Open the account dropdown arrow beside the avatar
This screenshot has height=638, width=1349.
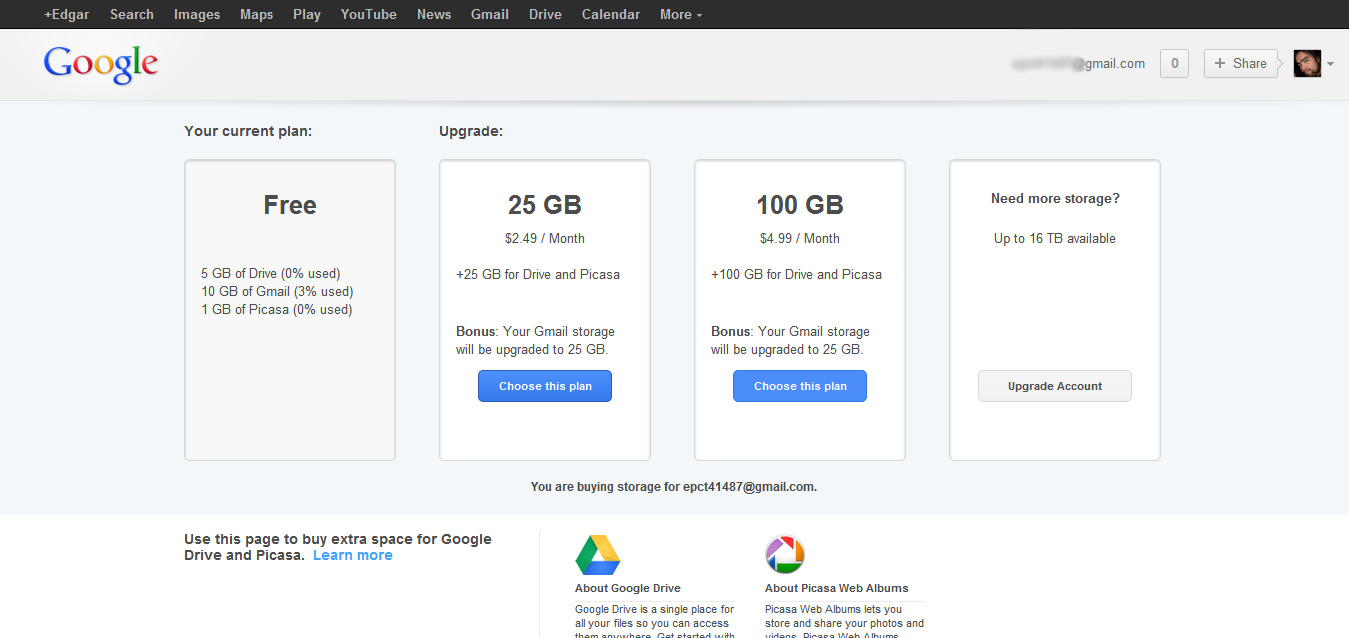coord(1329,63)
